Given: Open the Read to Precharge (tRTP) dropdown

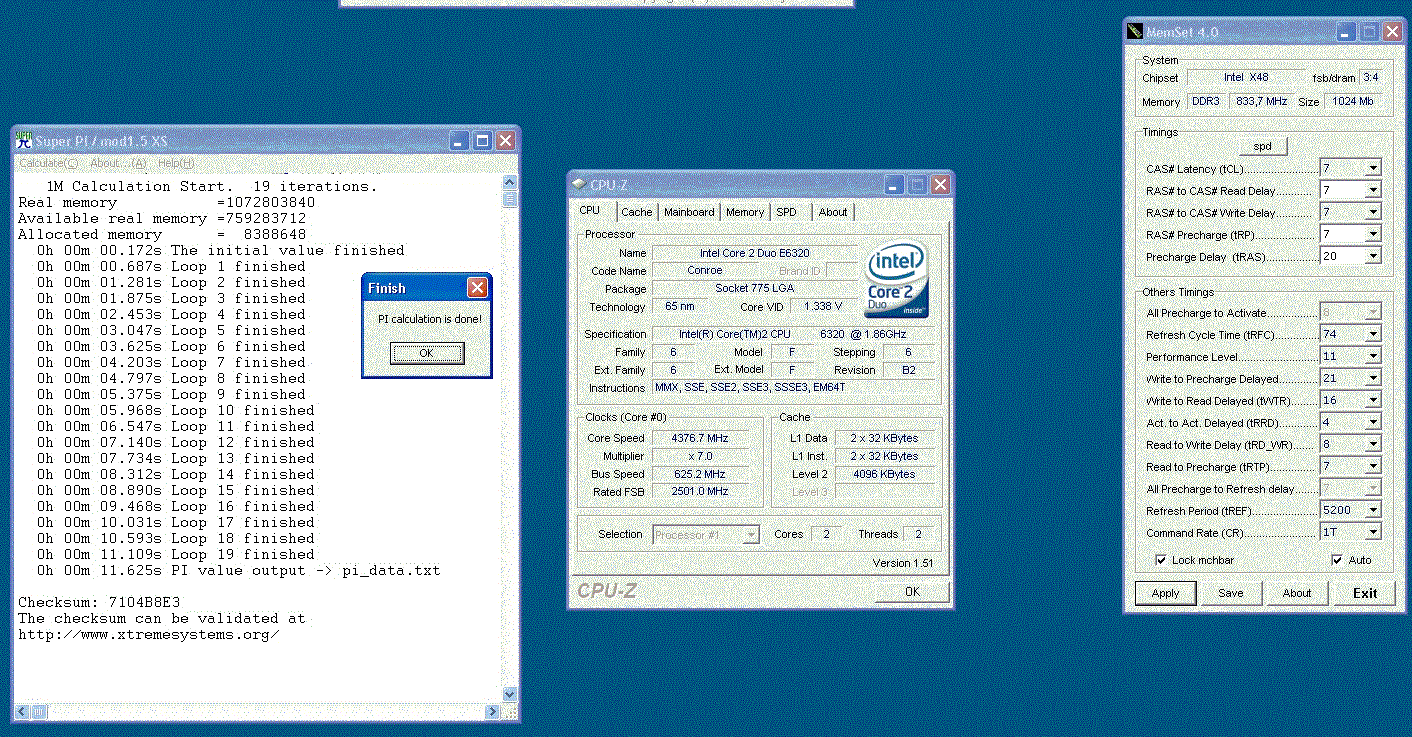Looking at the screenshot, I should coord(1373,466).
